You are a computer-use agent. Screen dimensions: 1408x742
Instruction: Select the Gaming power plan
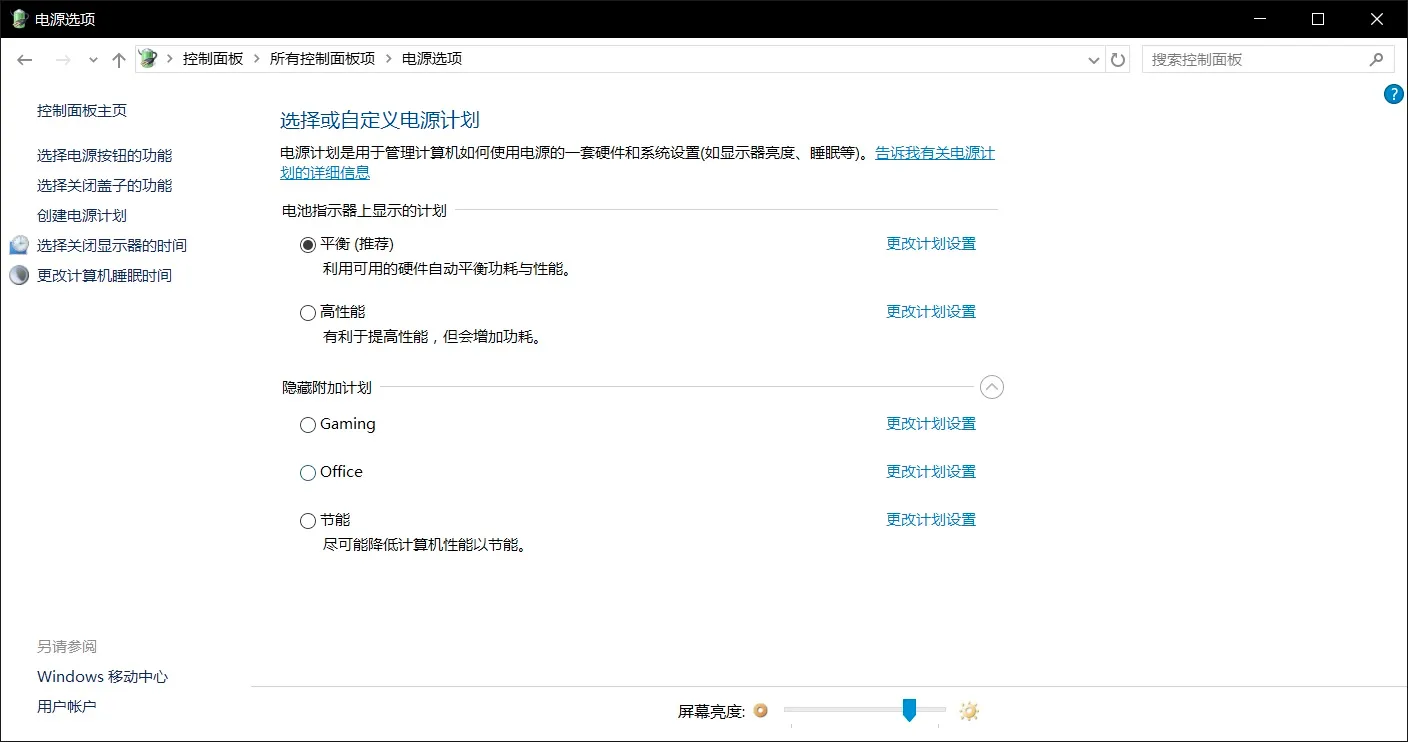(307, 424)
